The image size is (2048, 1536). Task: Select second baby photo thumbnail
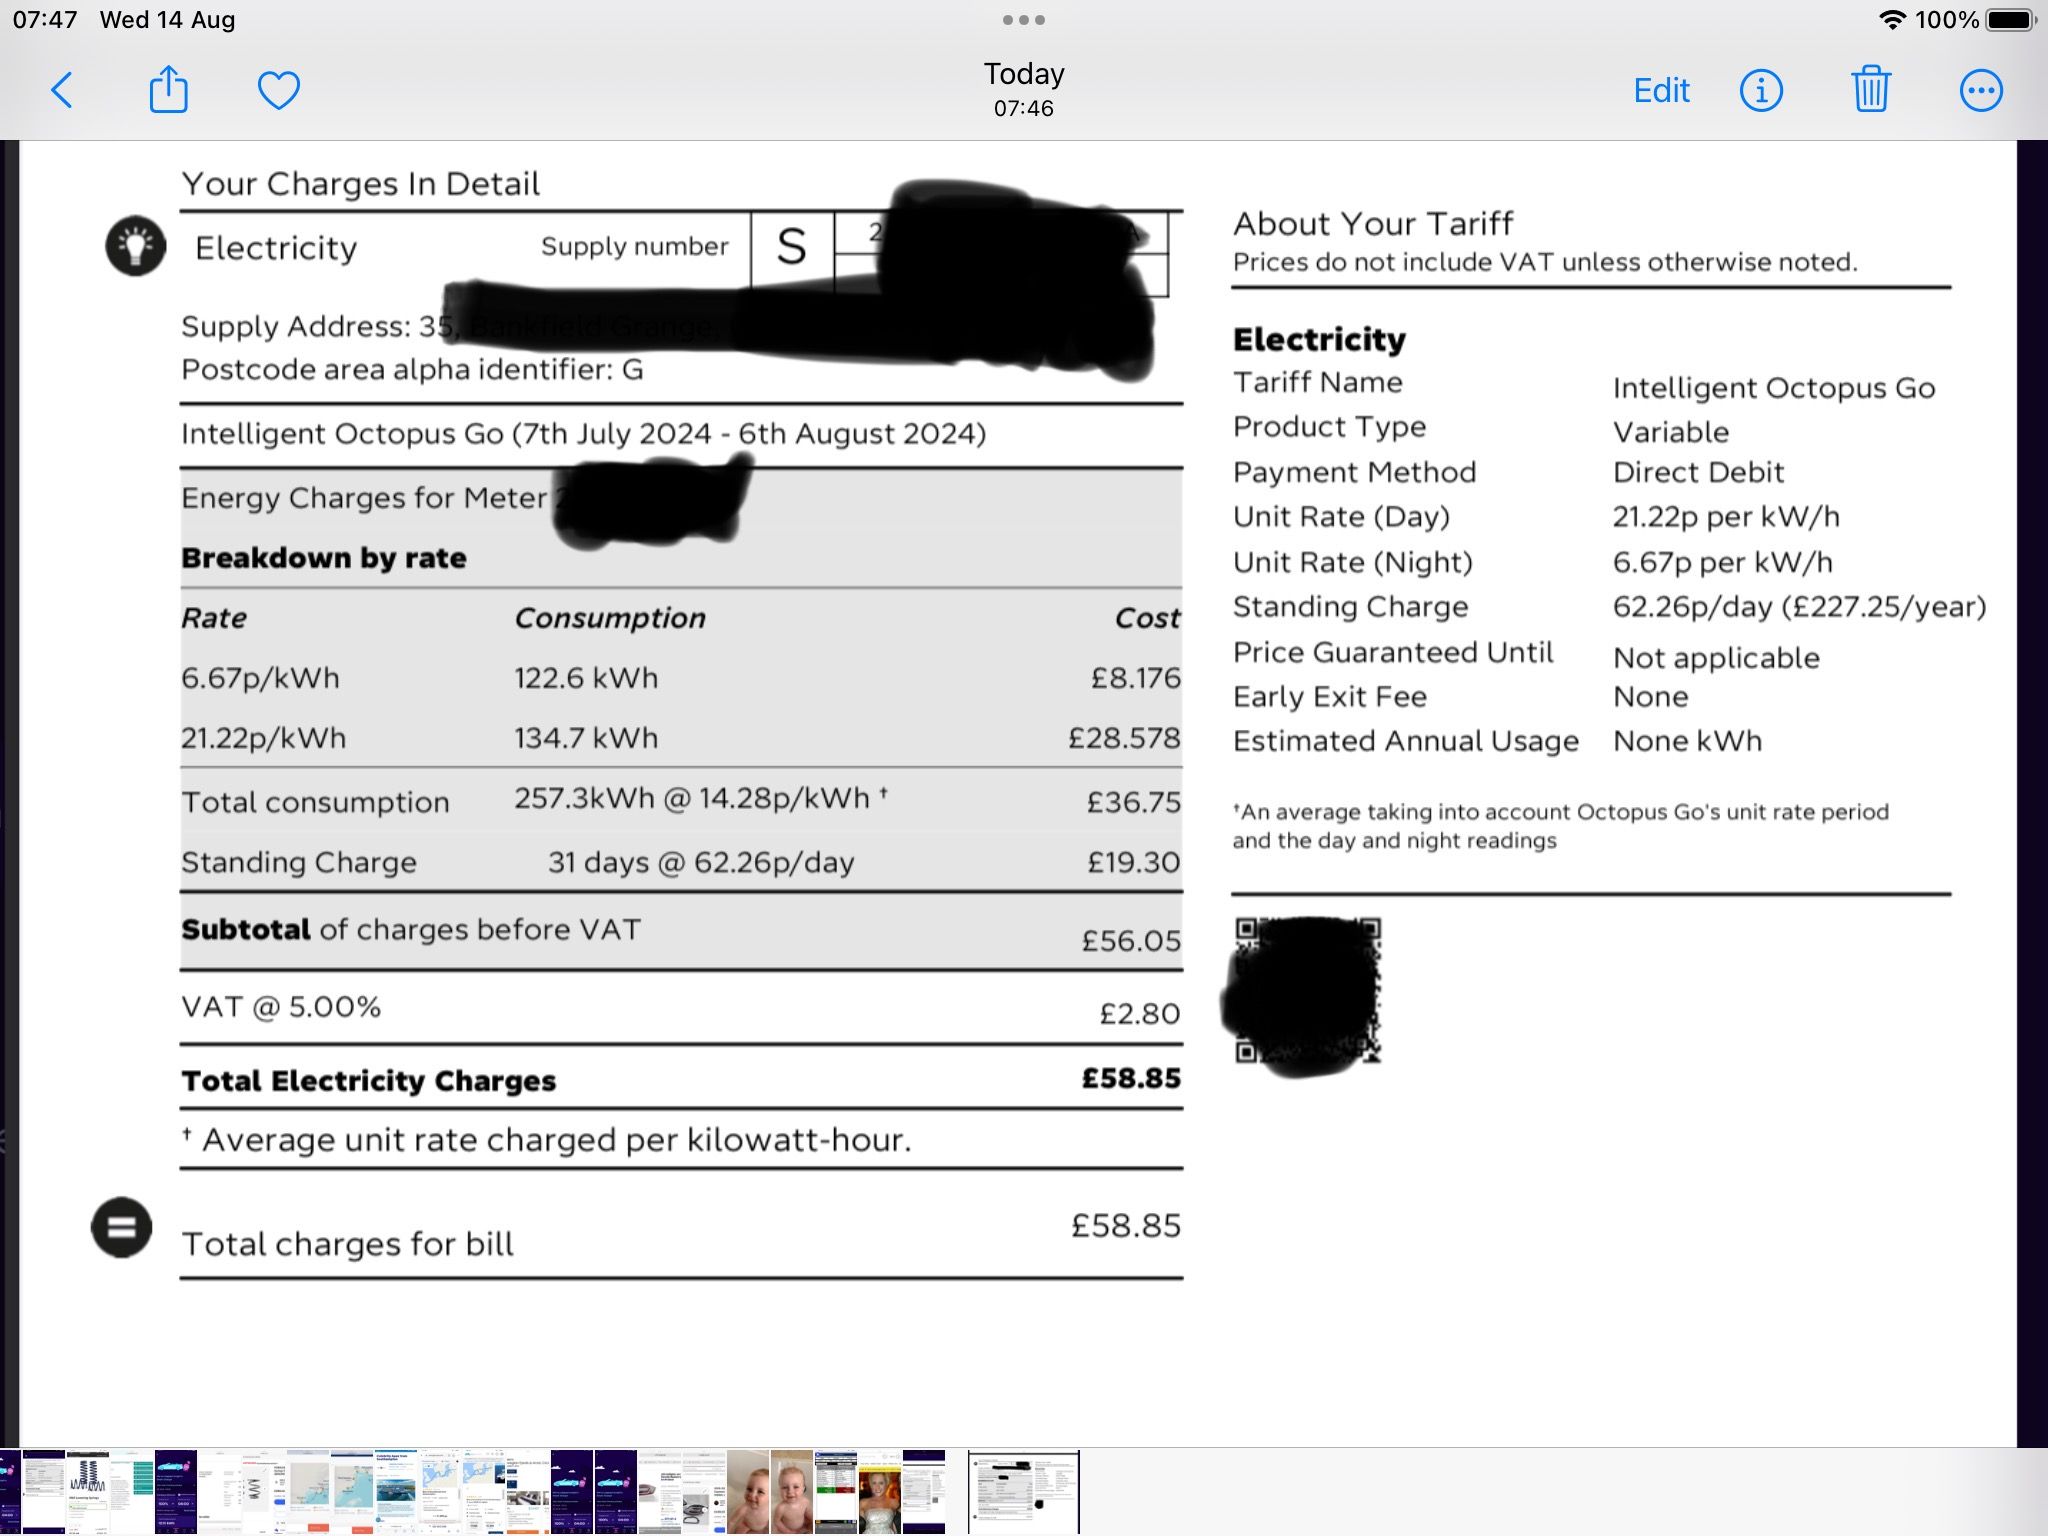pyautogui.click(x=791, y=1491)
